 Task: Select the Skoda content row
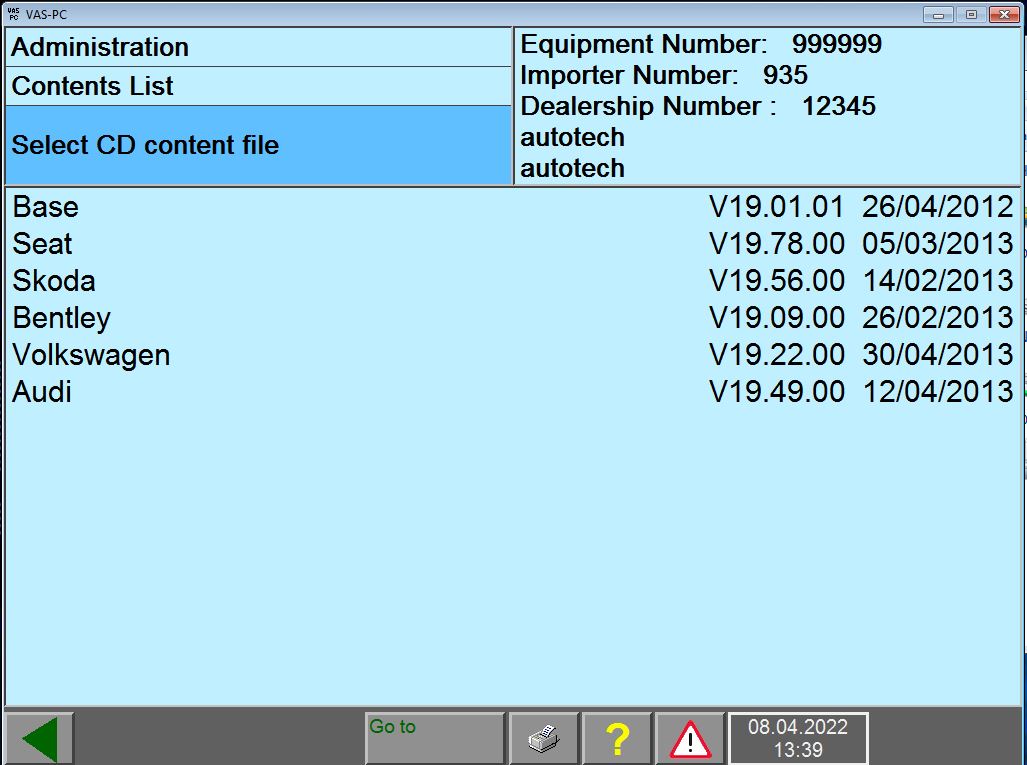(x=513, y=281)
